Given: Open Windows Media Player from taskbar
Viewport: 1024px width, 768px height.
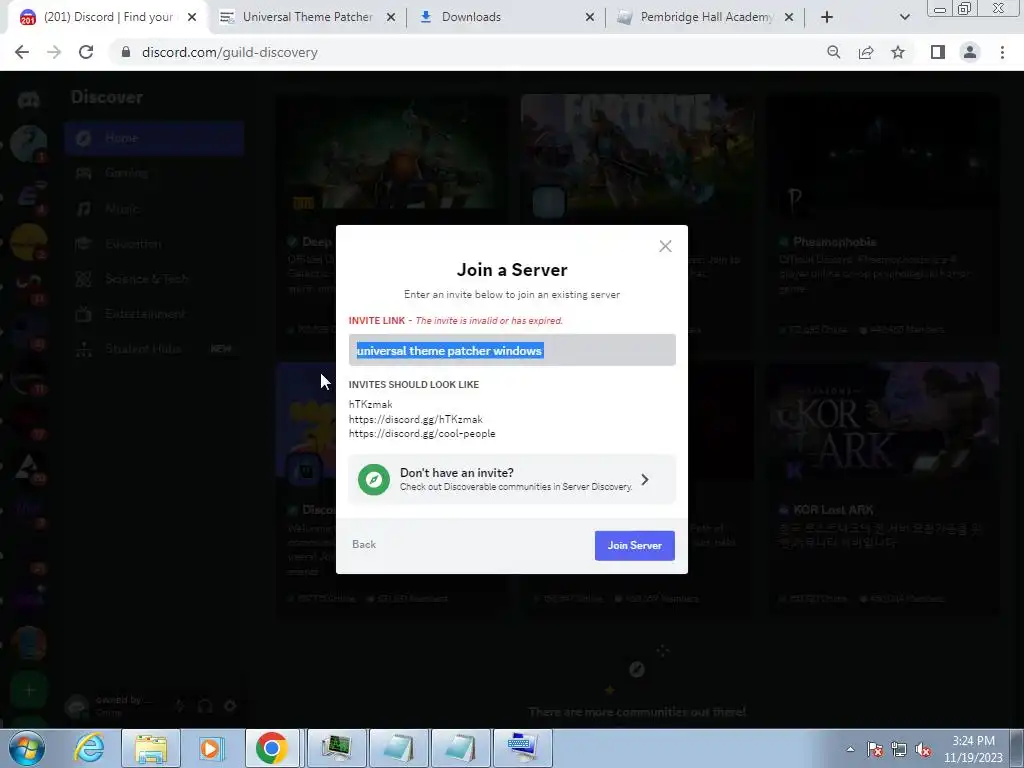Looking at the screenshot, I should (210, 748).
